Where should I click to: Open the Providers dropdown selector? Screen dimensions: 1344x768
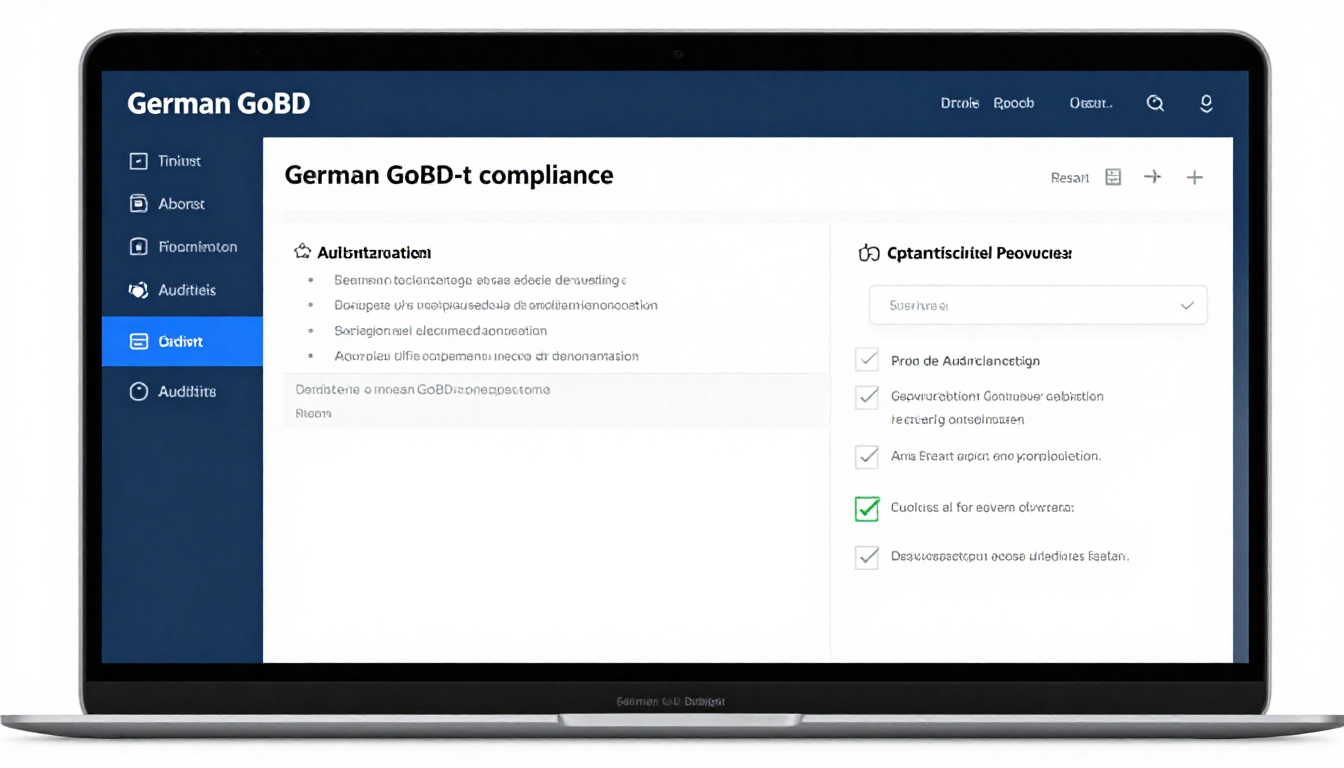click(x=1037, y=305)
